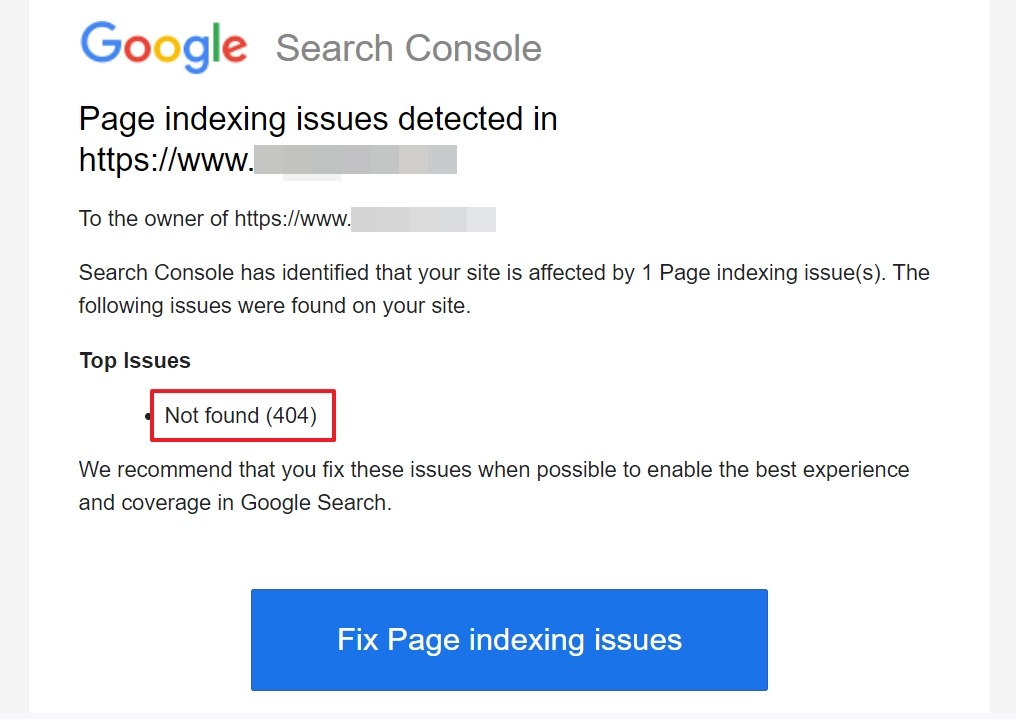Click the yellow 'o' in the Google logo
The height and width of the screenshot is (719, 1016).
tap(168, 50)
